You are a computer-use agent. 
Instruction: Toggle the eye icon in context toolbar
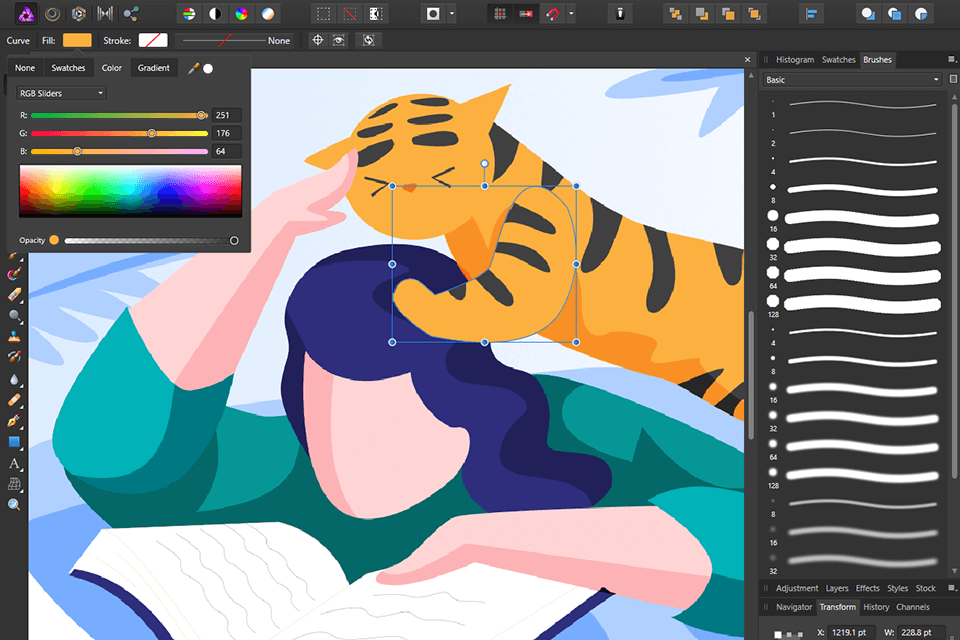pyautogui.click(x=339, y=40)
